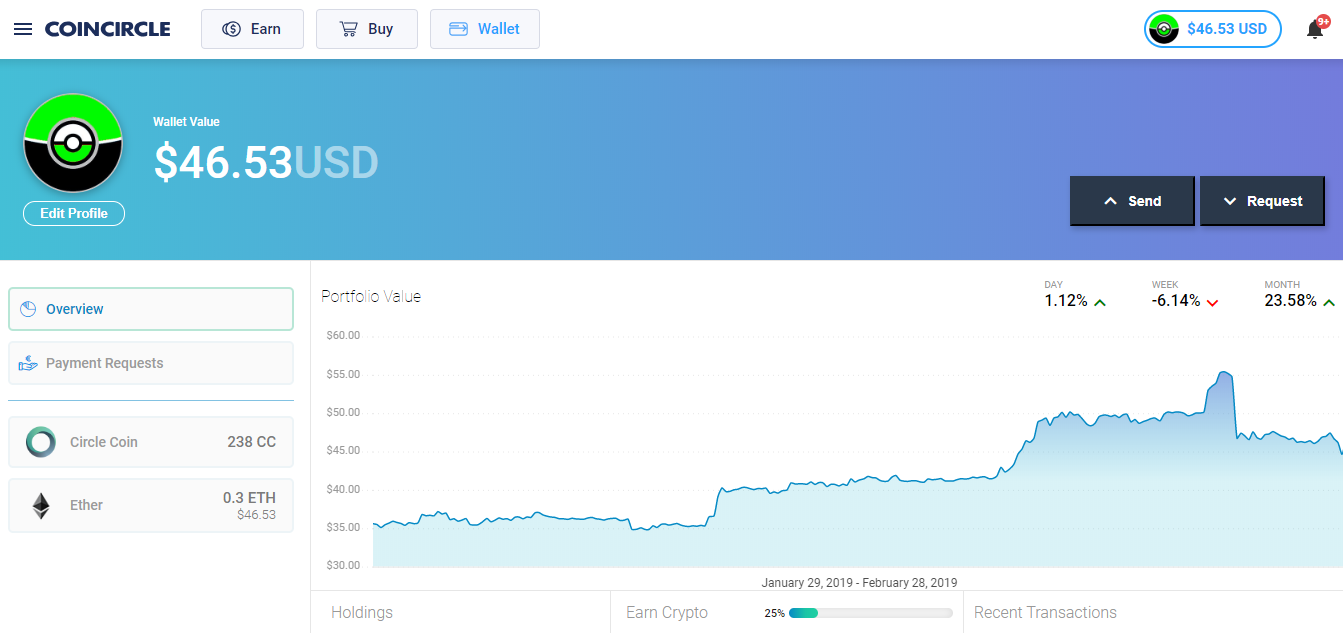Click the $46.53 value under Ether
The image size is (1343, 633).
click(256, 515)
